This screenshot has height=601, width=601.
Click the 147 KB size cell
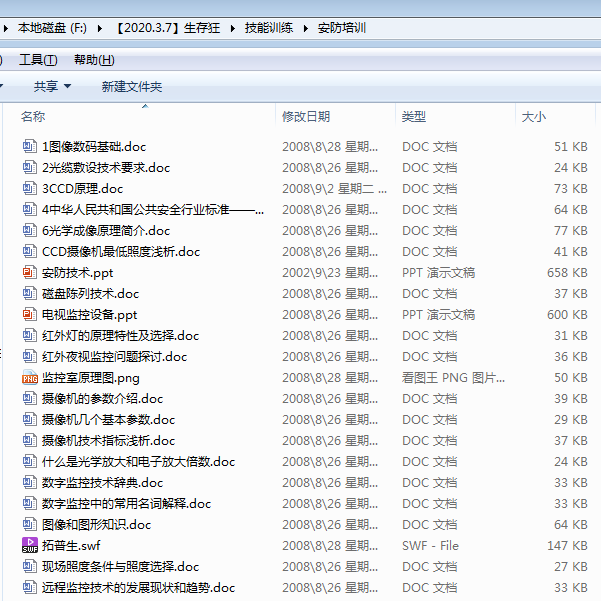click(567, 545)
